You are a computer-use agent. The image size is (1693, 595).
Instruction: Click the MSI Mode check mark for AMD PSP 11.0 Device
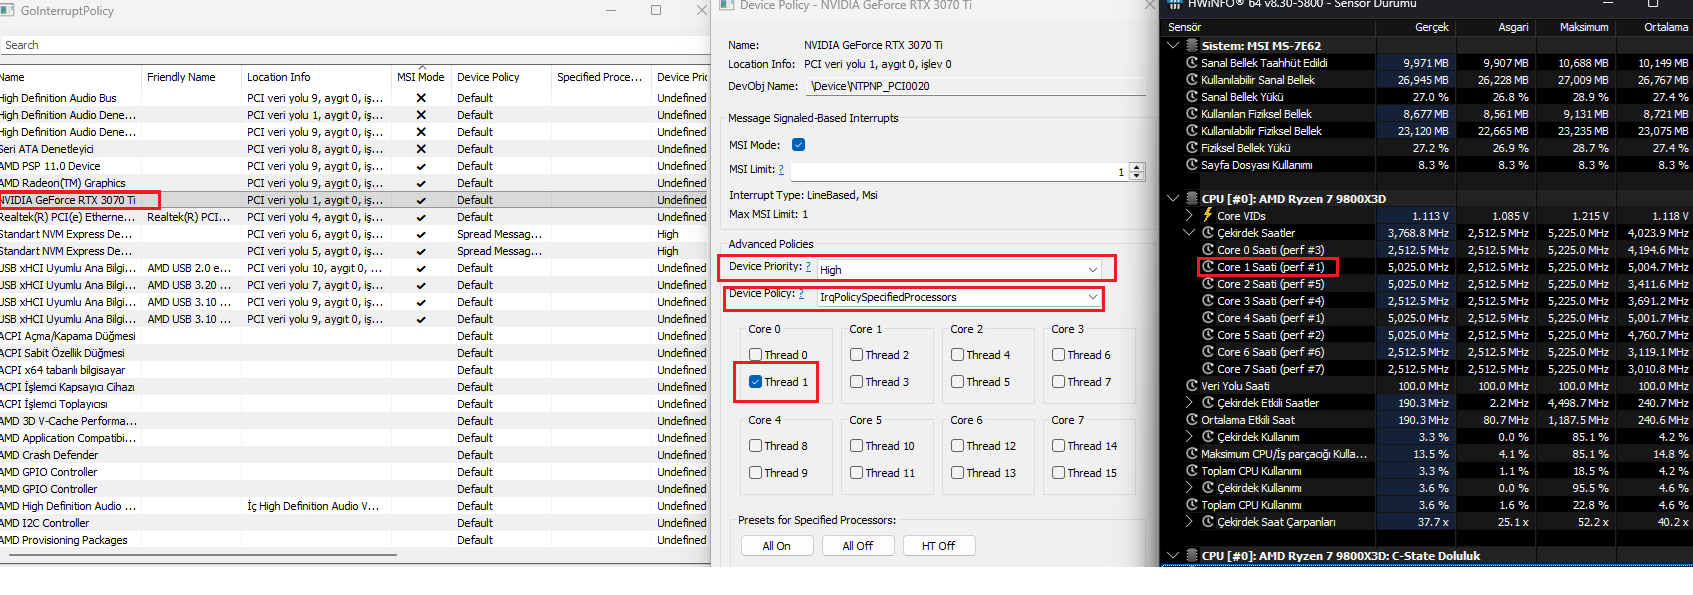[421, 166]
